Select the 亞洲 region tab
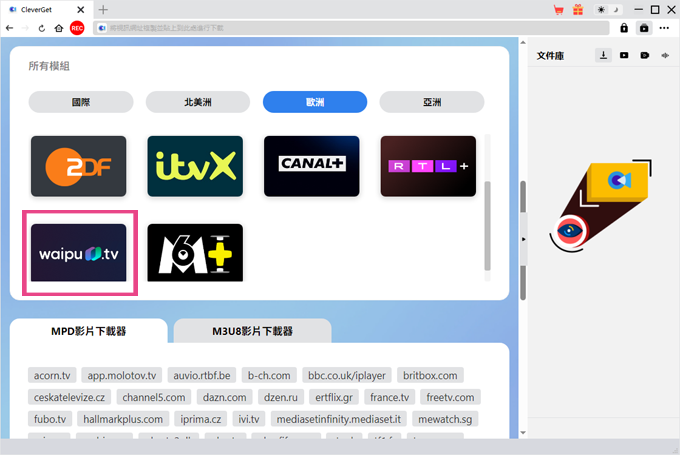Image resolution: width=680 pixels, height=455 pixels. tap(432, 102)
